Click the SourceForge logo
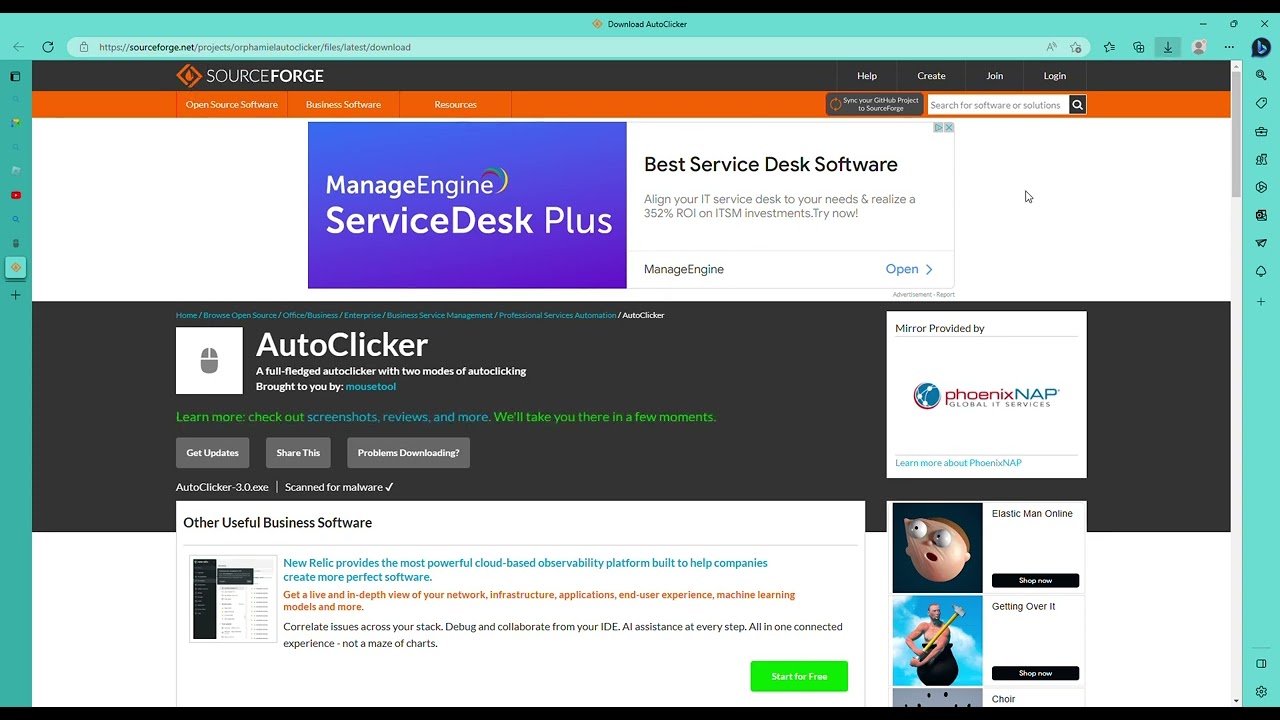This screenshot has width=1280, height=720. pyautogui.click(x=250, y=76)
